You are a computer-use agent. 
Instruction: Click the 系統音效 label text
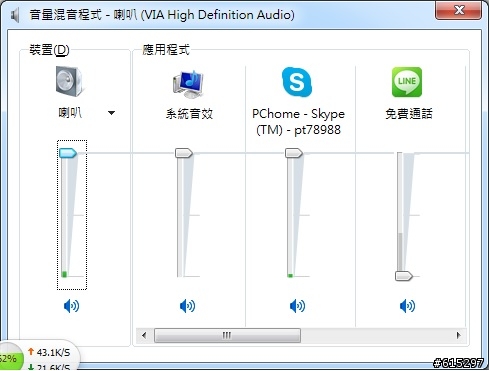(x=189, y=114)
